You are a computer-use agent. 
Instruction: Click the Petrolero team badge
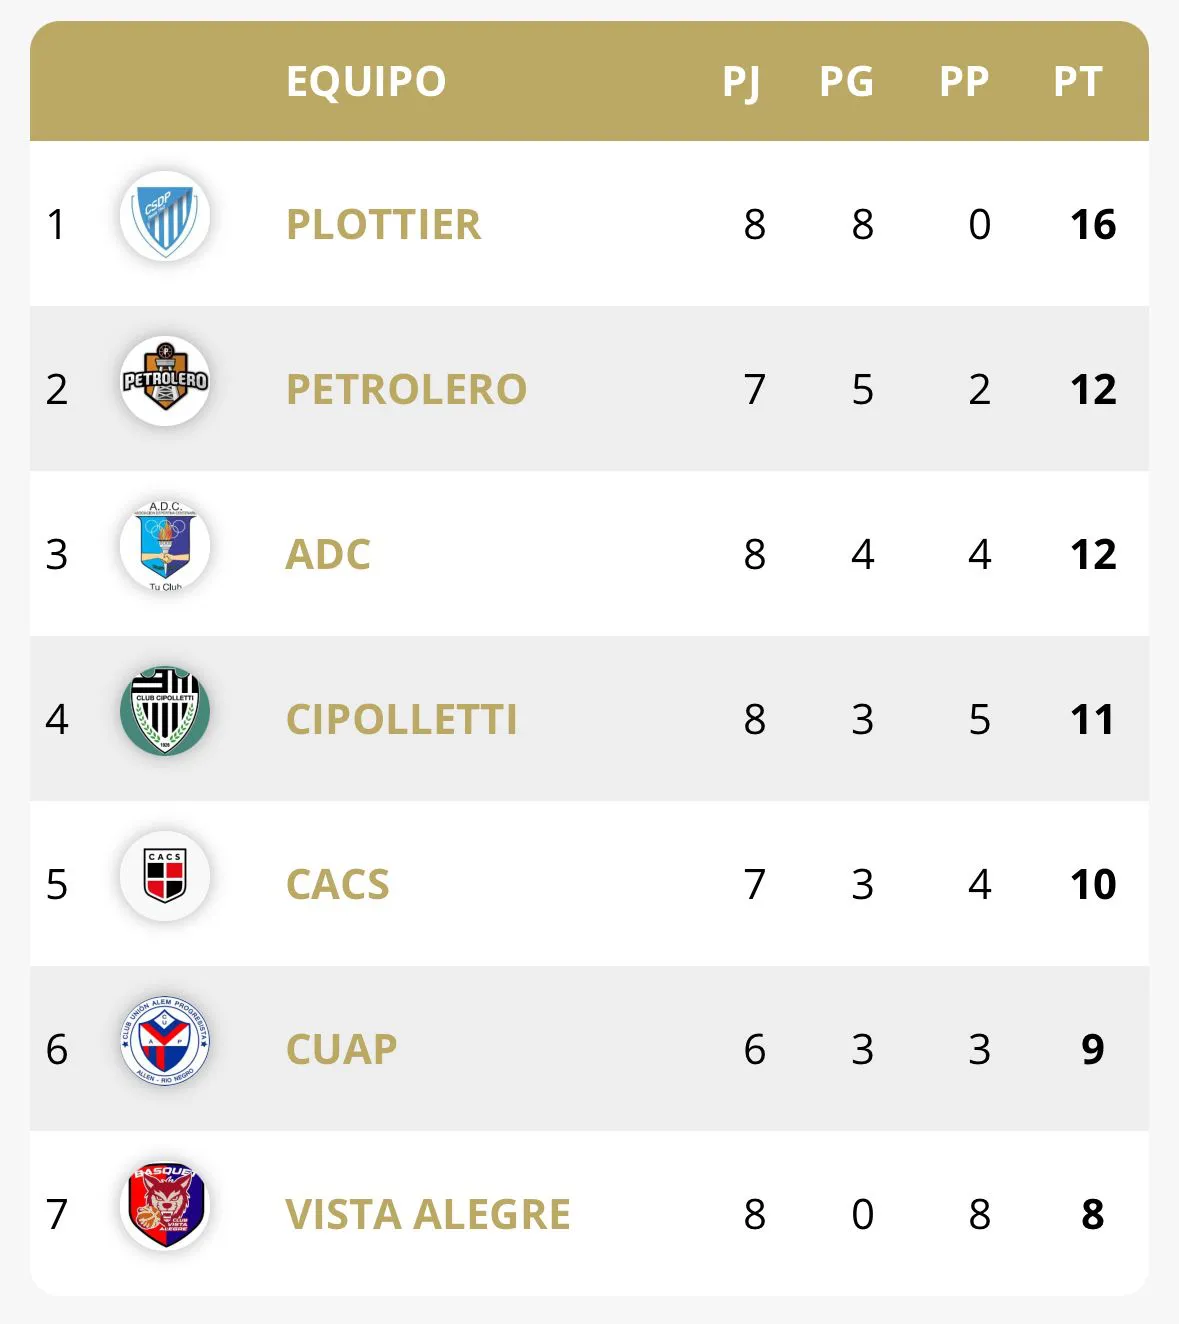[165, 382]
